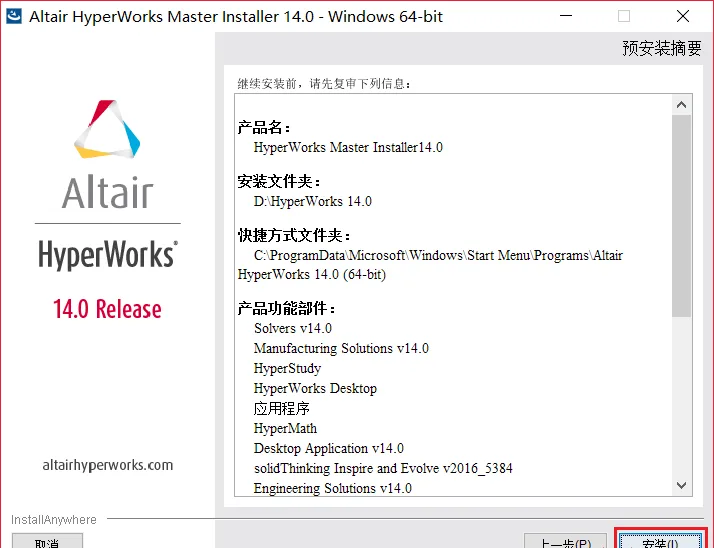The image size is (714, 548).
Task: Click altairhyperworks.com text
Action: coord(108,466)
